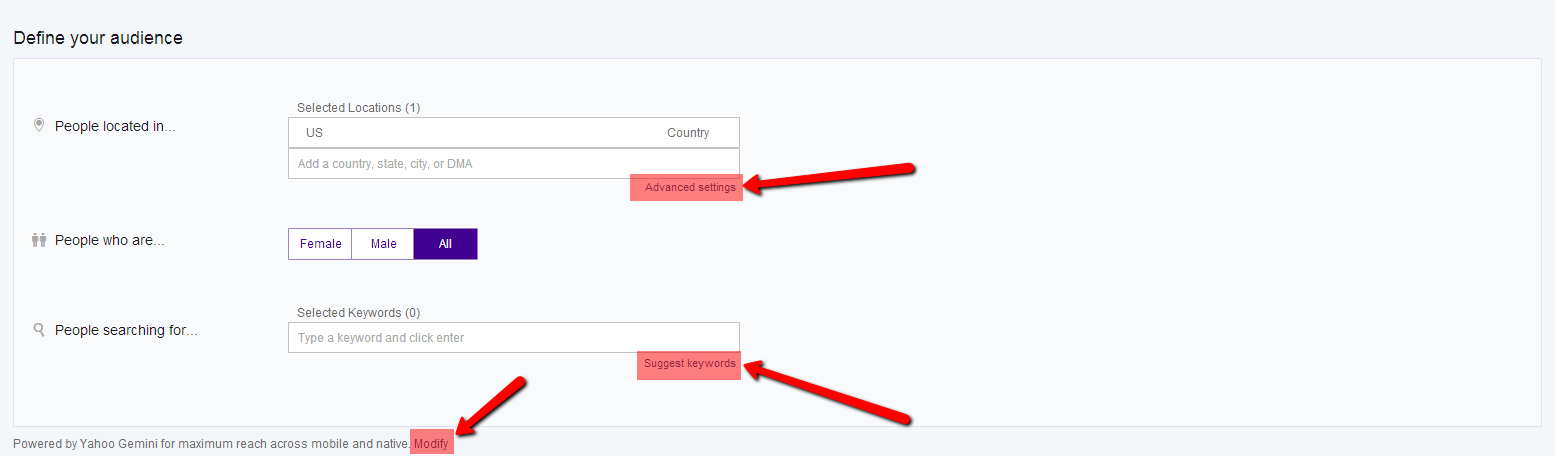The width and height of the screenshot is (1555, 456).
Task: Select the US selected location row
Action: [514, 133]
